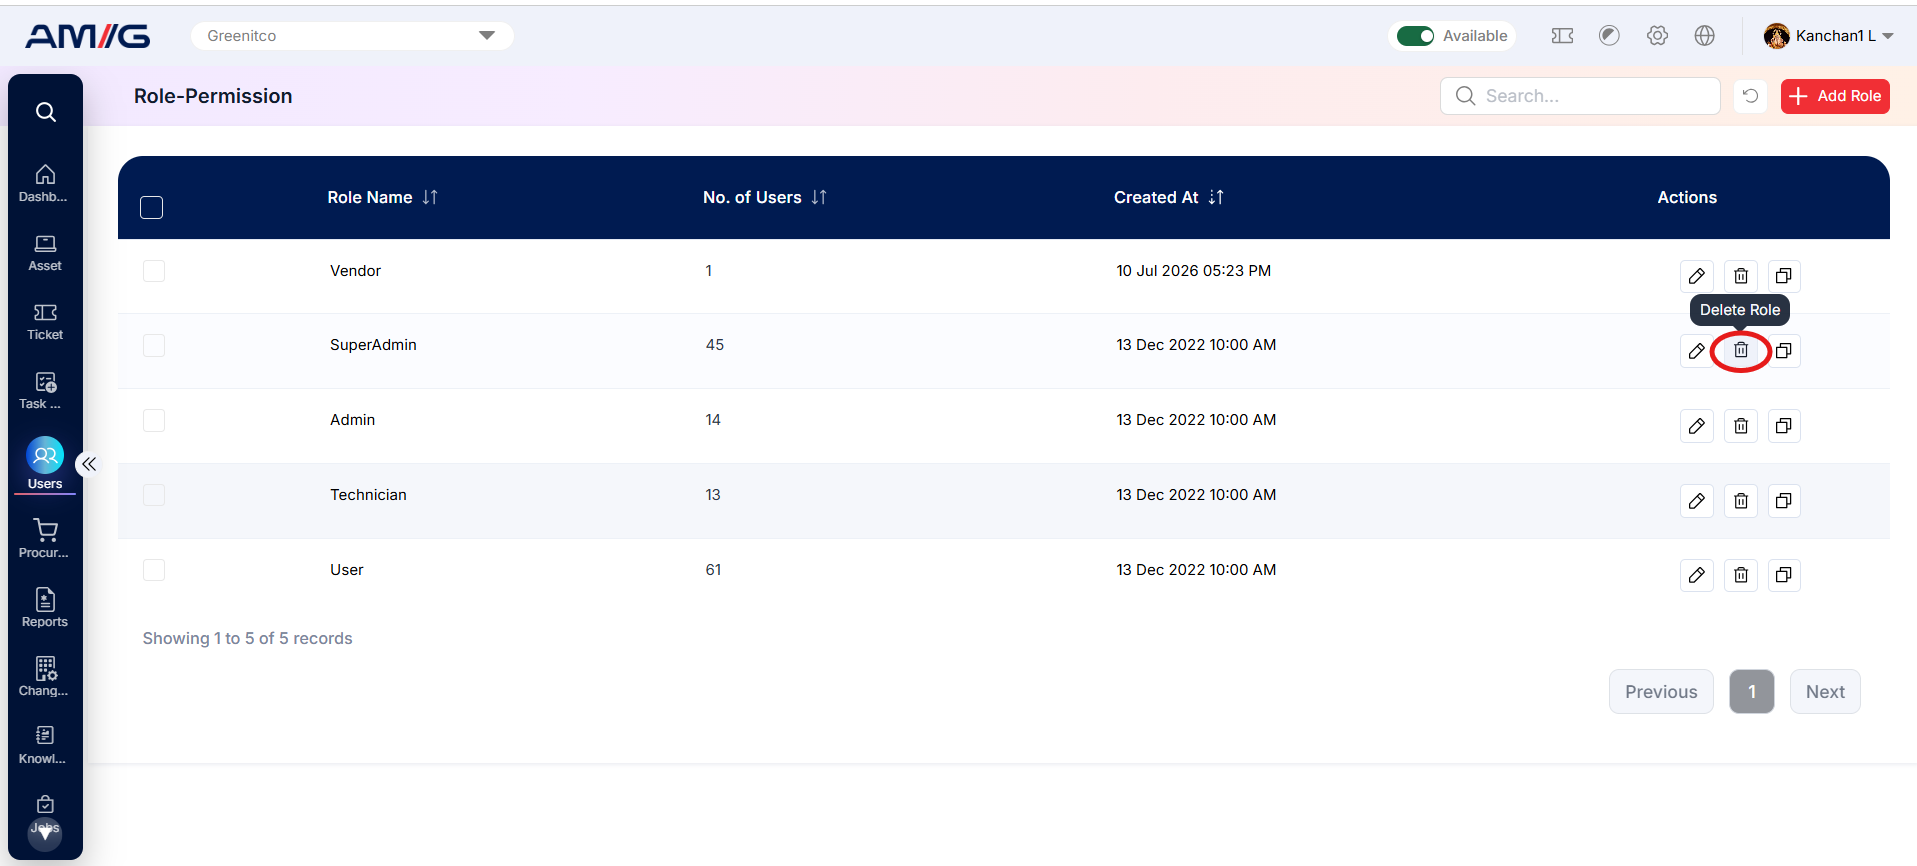Open the ticket icon in top header

tap(1562, 36)
